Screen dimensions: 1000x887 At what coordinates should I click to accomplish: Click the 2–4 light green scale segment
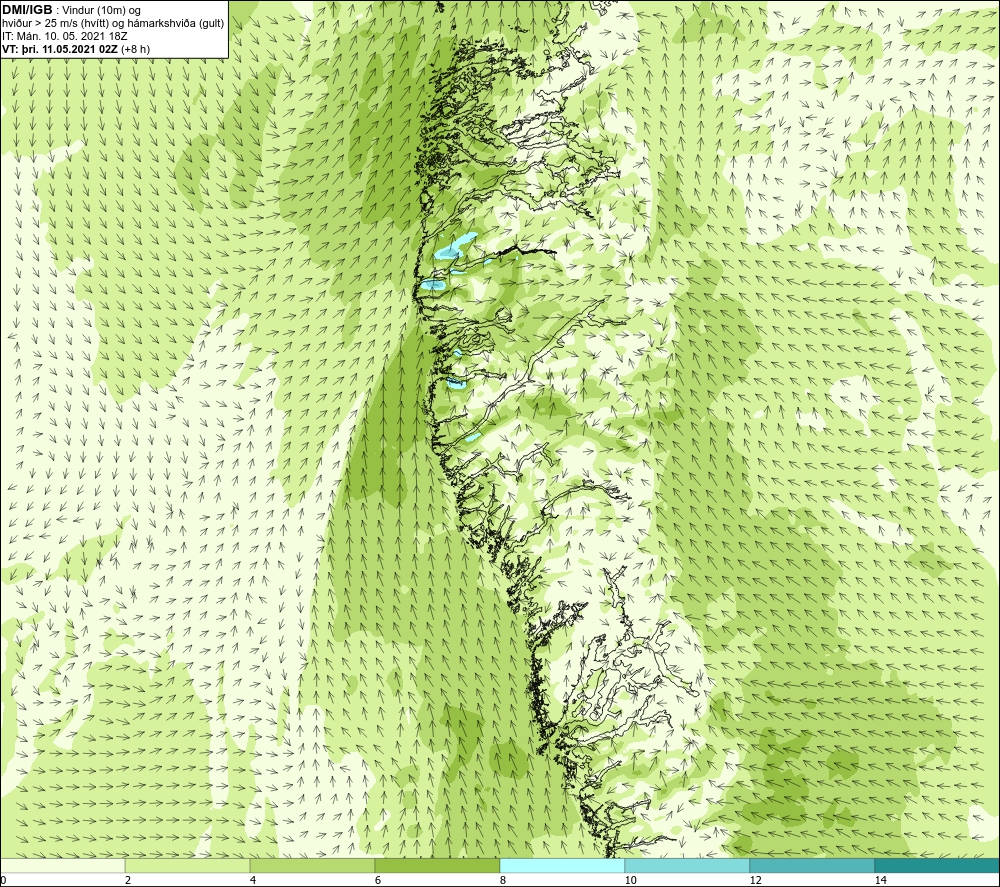(x=188, y=865)
